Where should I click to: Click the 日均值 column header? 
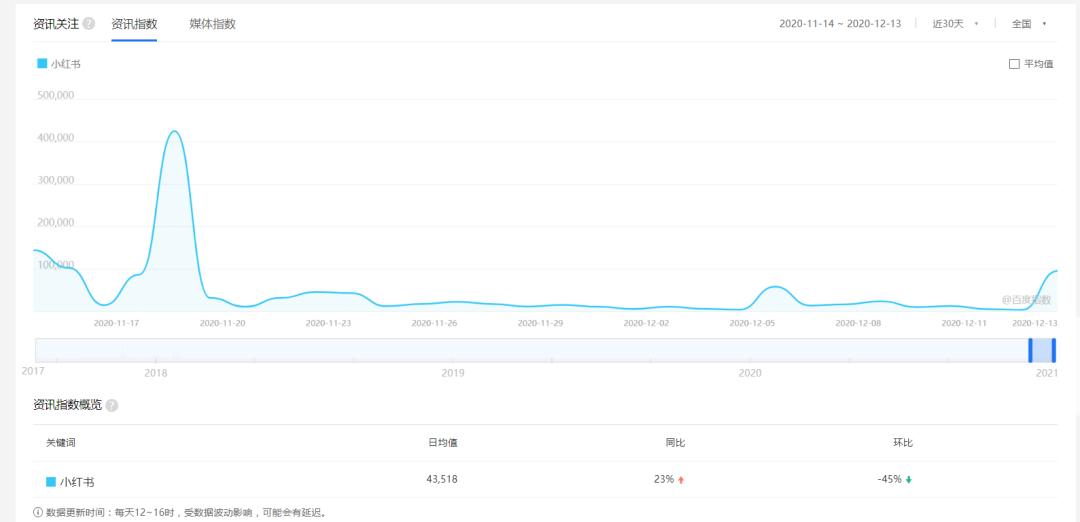[443, 443]
